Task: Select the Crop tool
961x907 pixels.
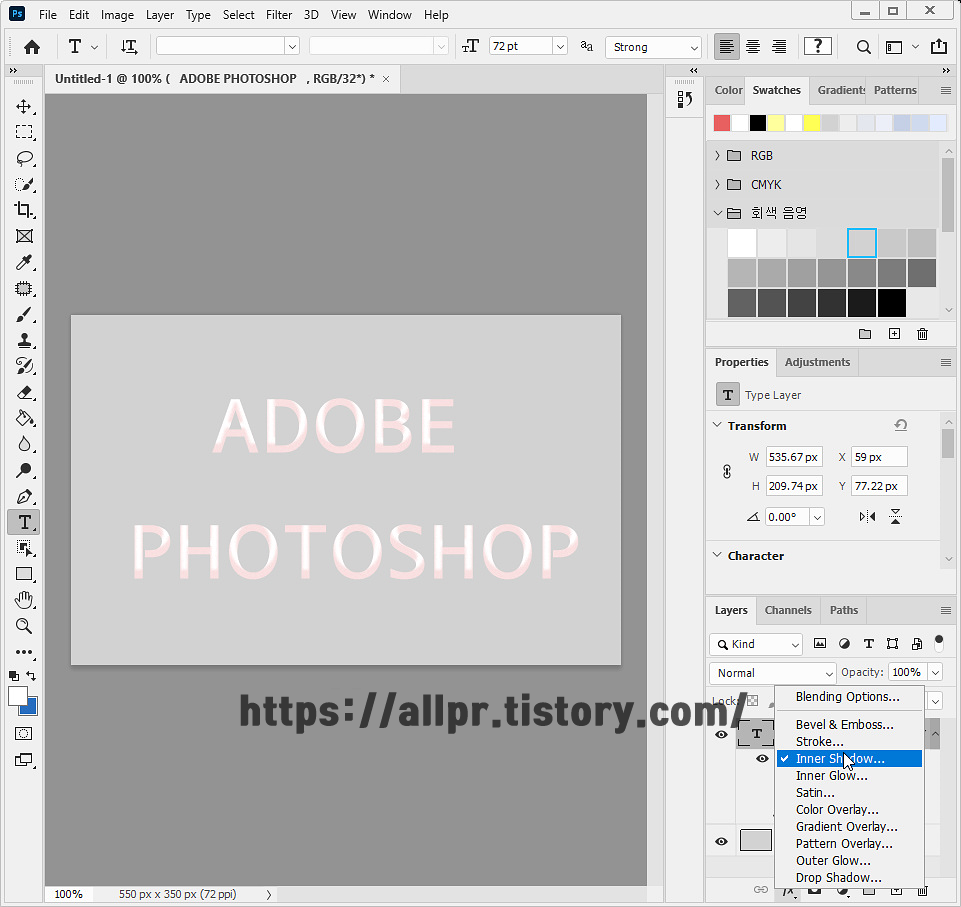Action: (x=24, y=210)
